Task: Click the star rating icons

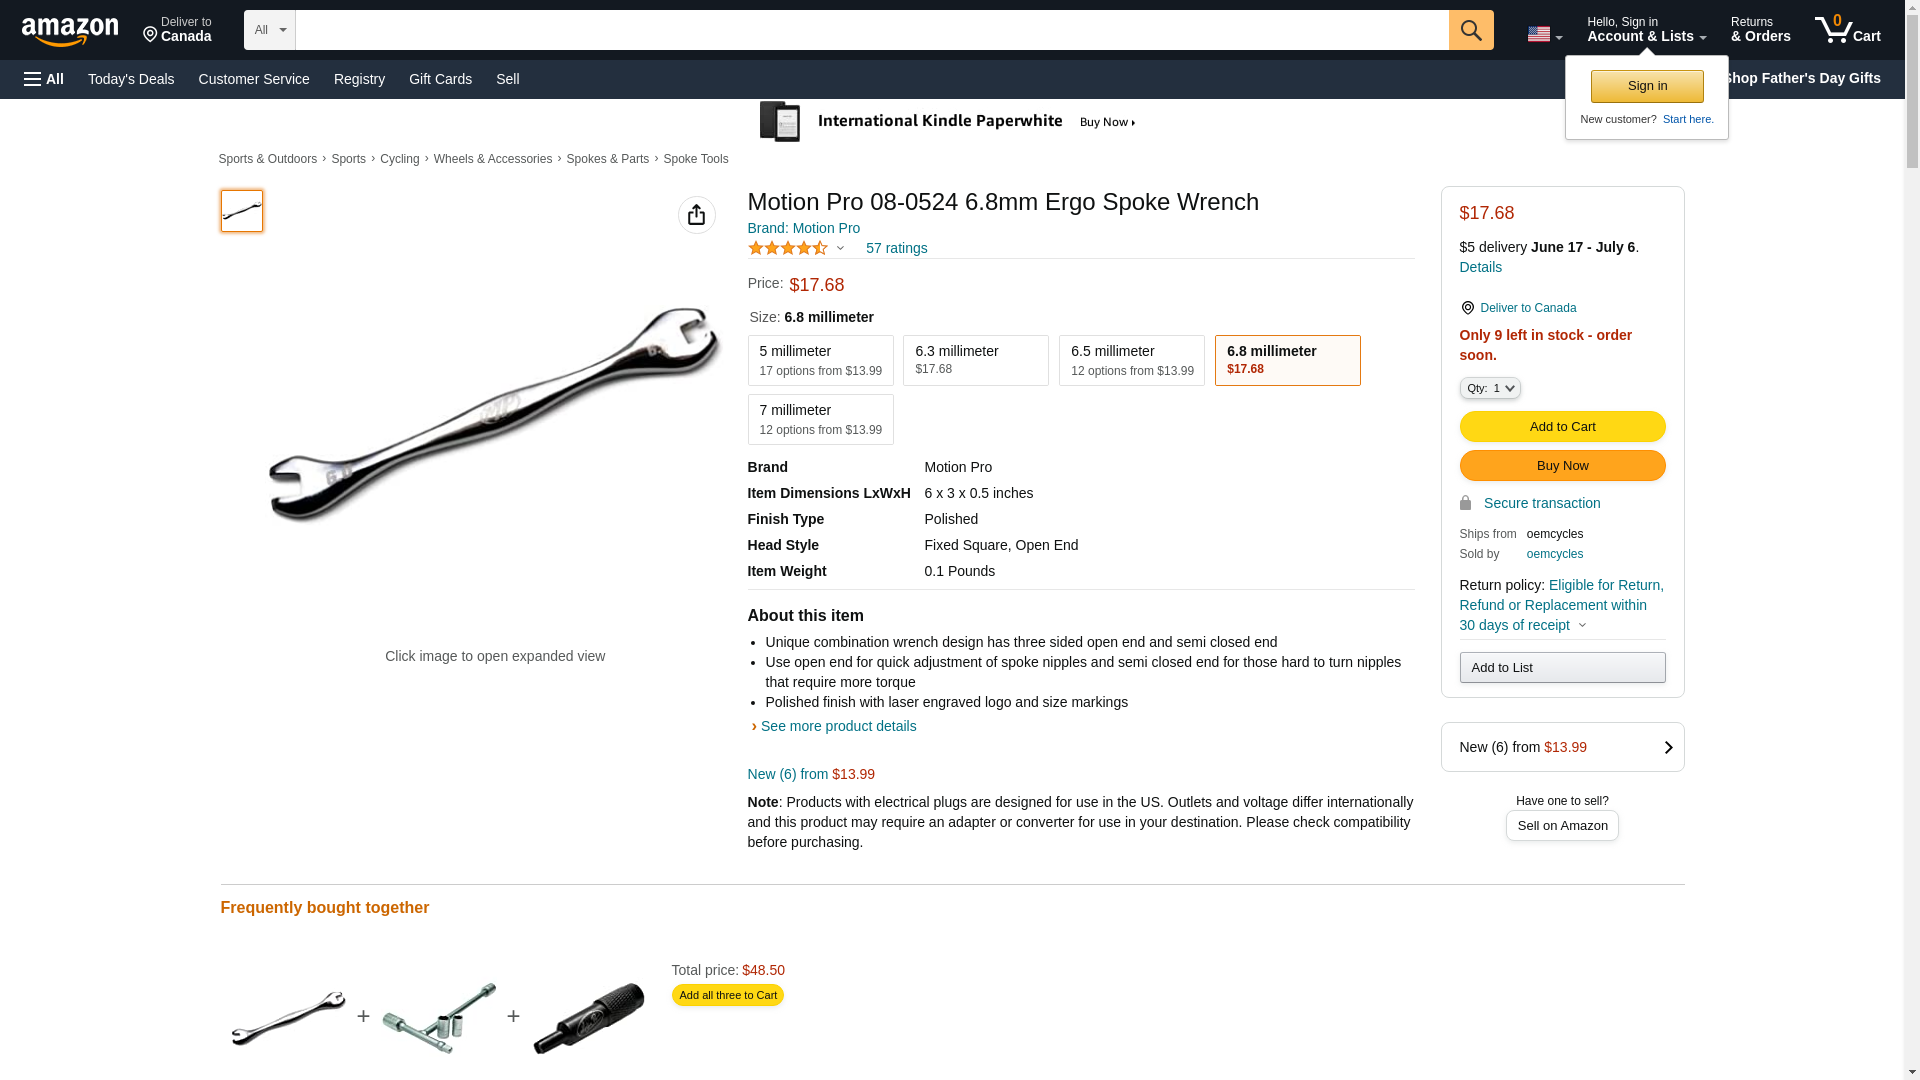Action: pyautogui.click(x=788, y=248)
